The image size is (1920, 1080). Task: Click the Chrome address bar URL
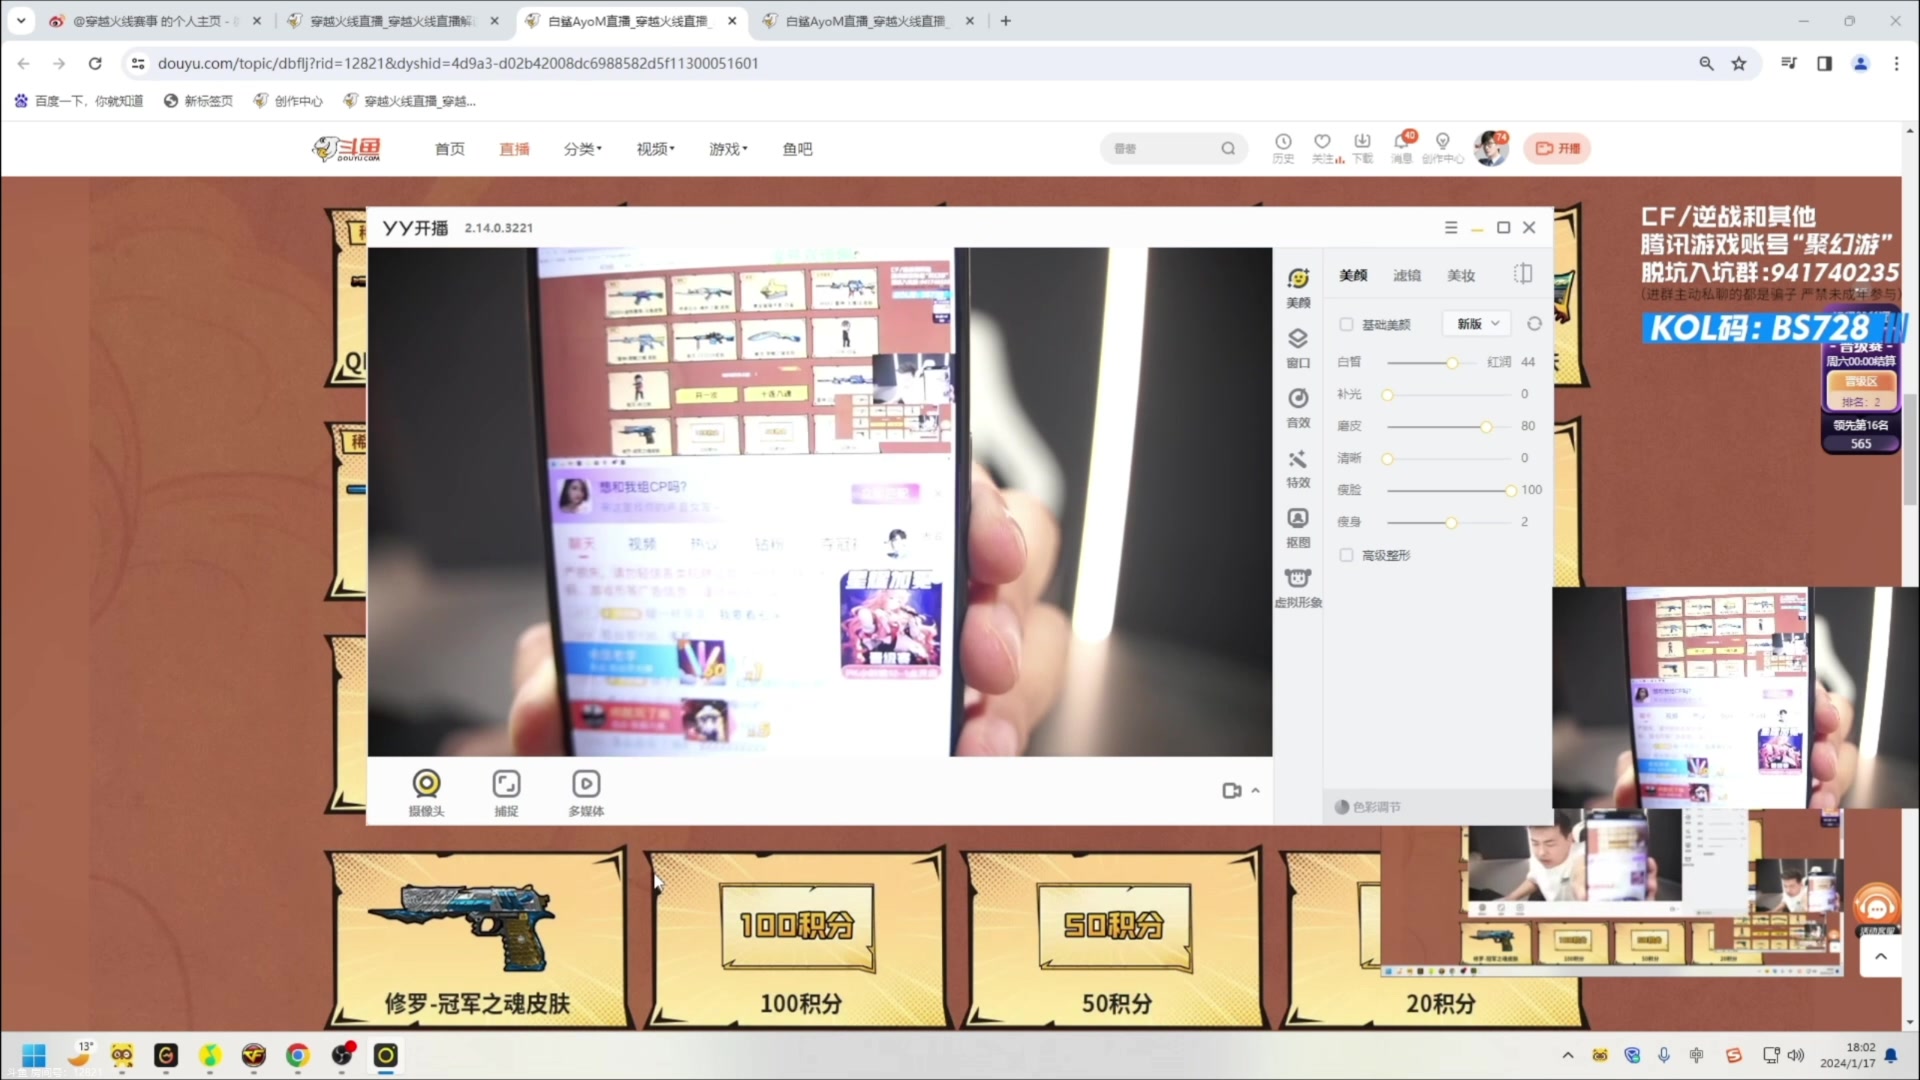click(458, 63)
